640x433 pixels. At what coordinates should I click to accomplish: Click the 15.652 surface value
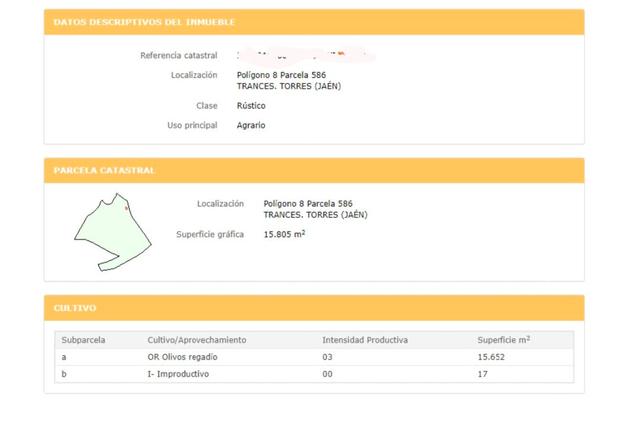493,357
